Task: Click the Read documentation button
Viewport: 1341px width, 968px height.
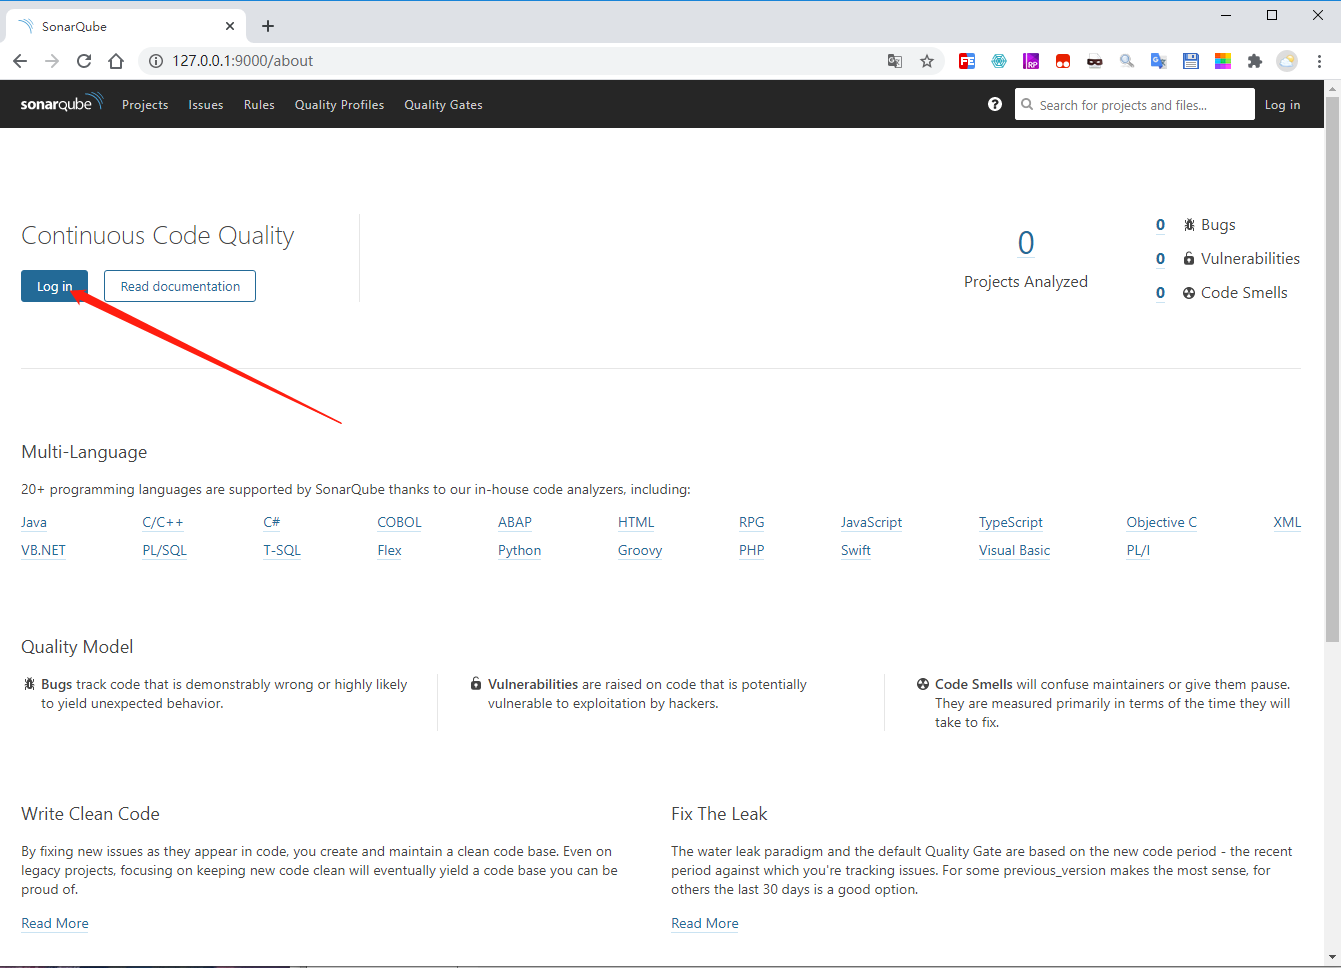Action: [x=180, y=286]
